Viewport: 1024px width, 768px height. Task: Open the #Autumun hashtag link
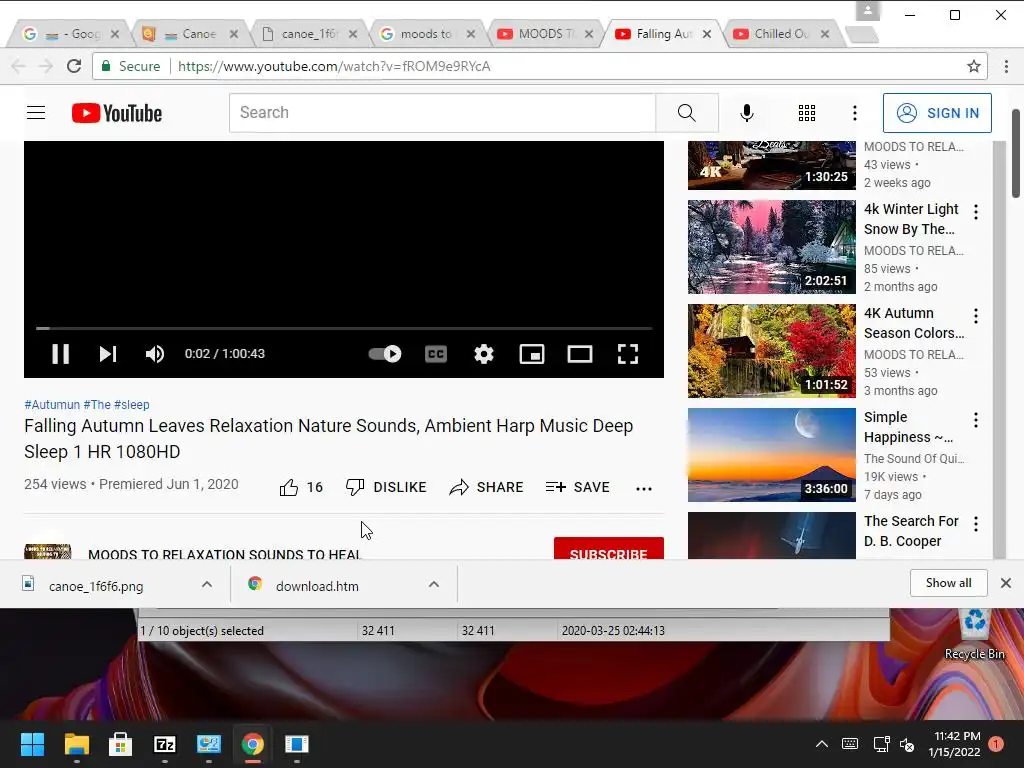coord(52,405)
